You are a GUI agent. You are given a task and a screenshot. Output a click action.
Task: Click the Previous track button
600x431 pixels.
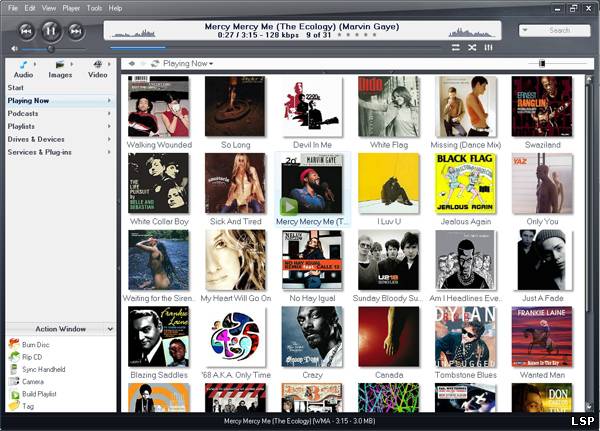click(x=26, y=31)
